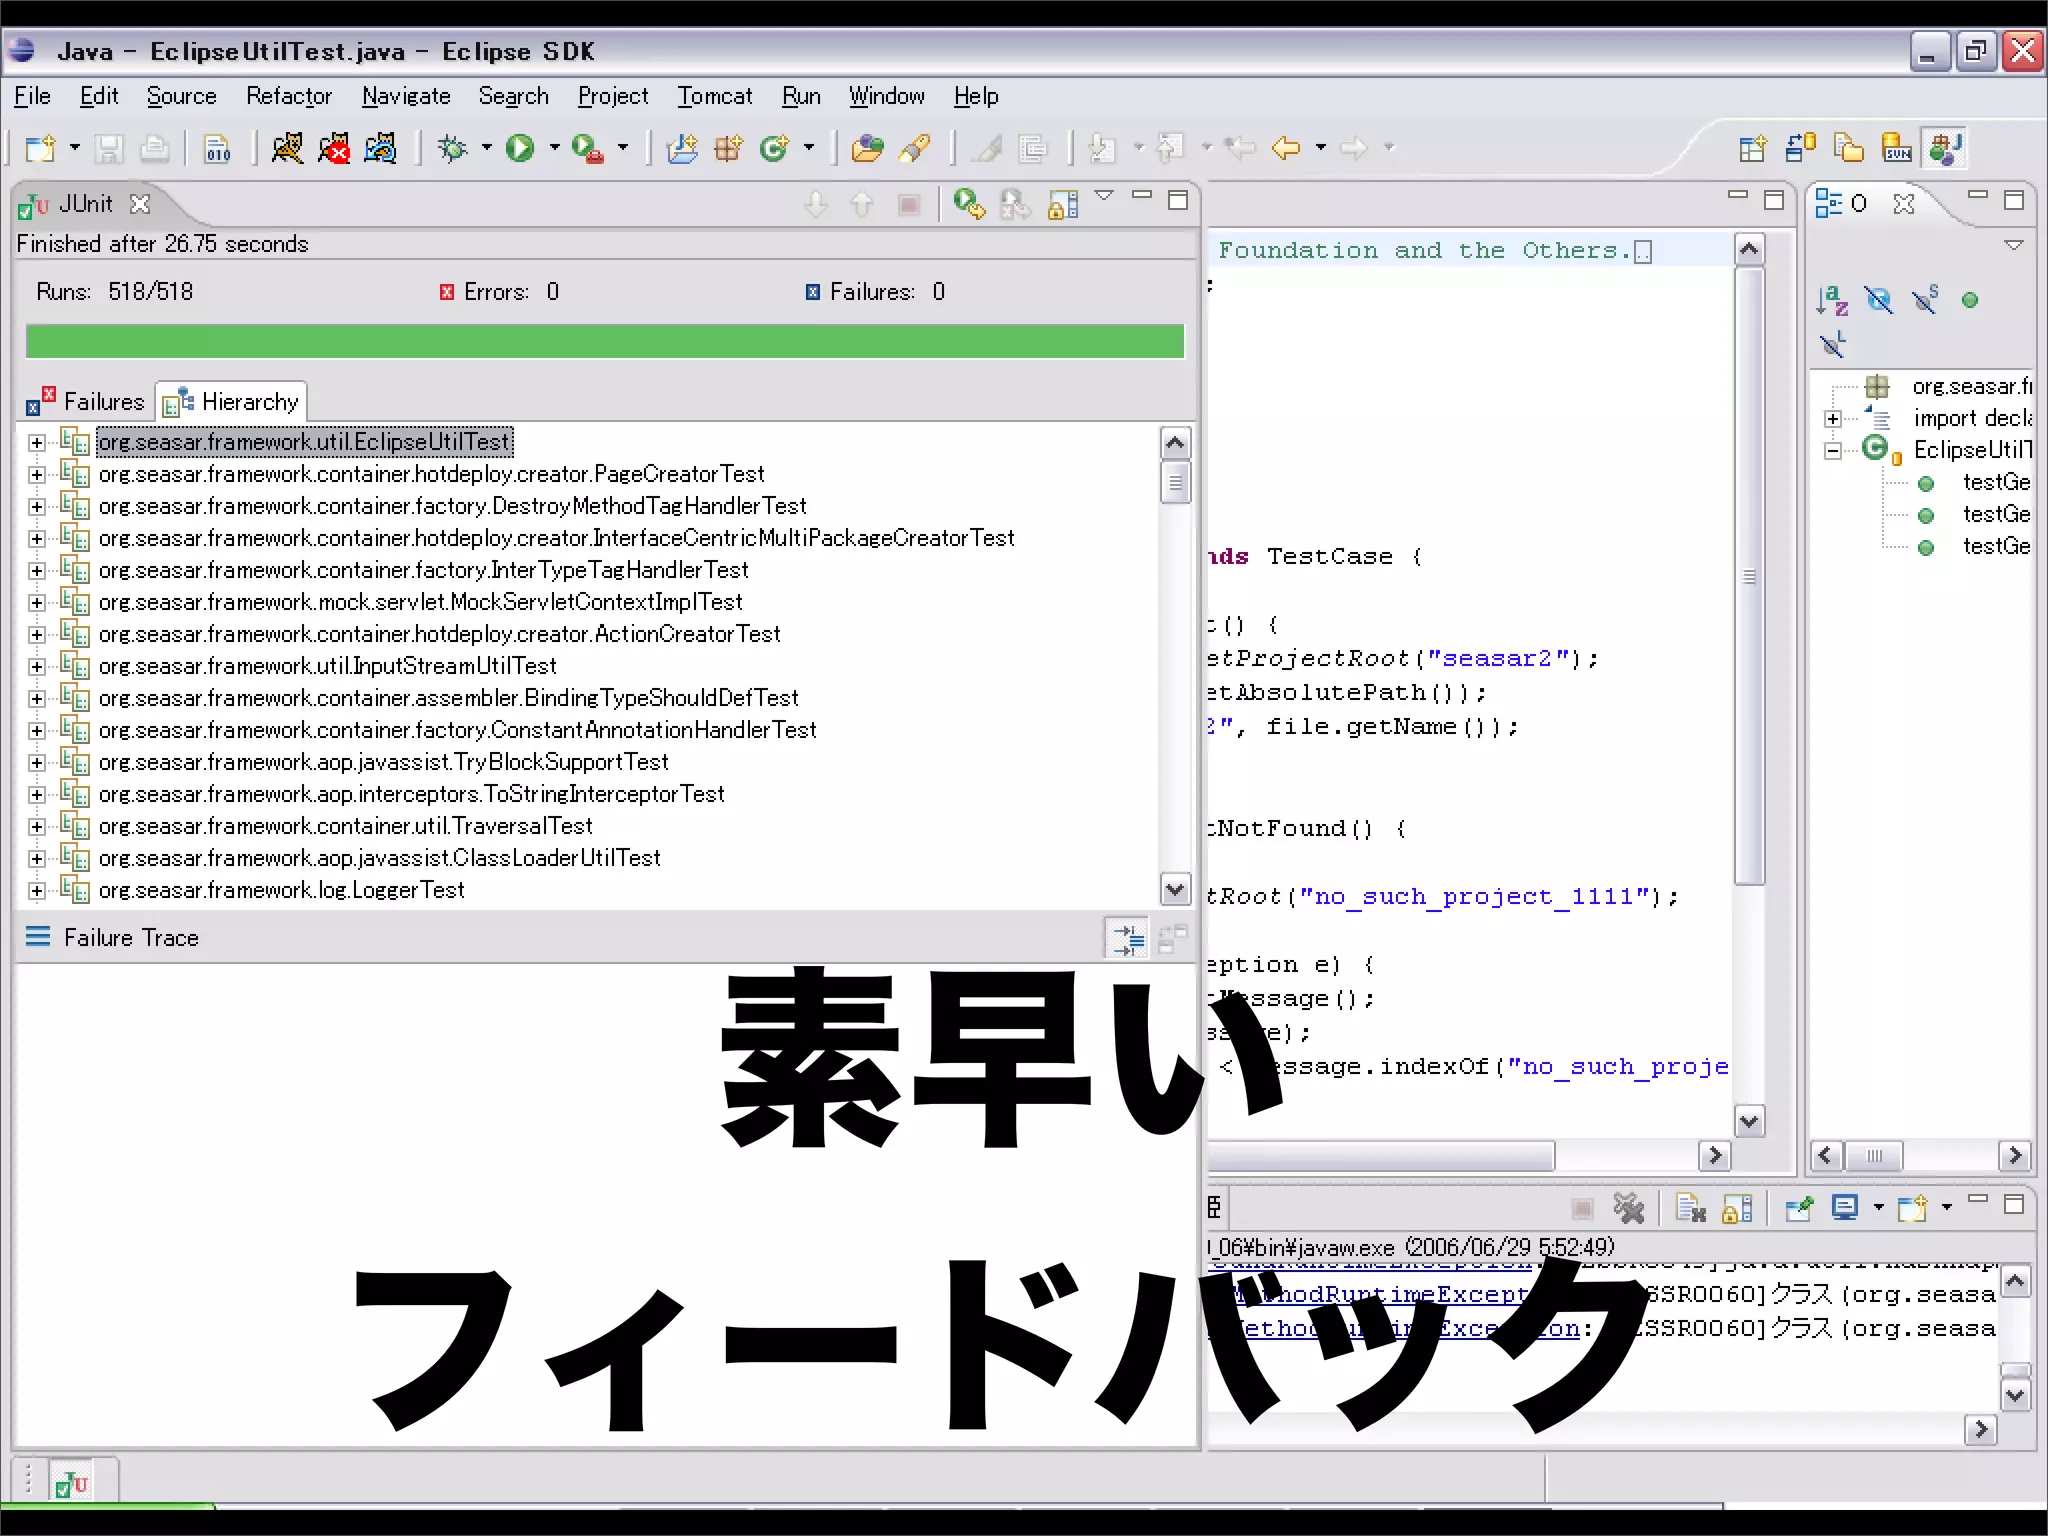Viewport: 2048px width, 1536px height.
Task: Open the Run button dropdown arrow
Action: [554, 149]
